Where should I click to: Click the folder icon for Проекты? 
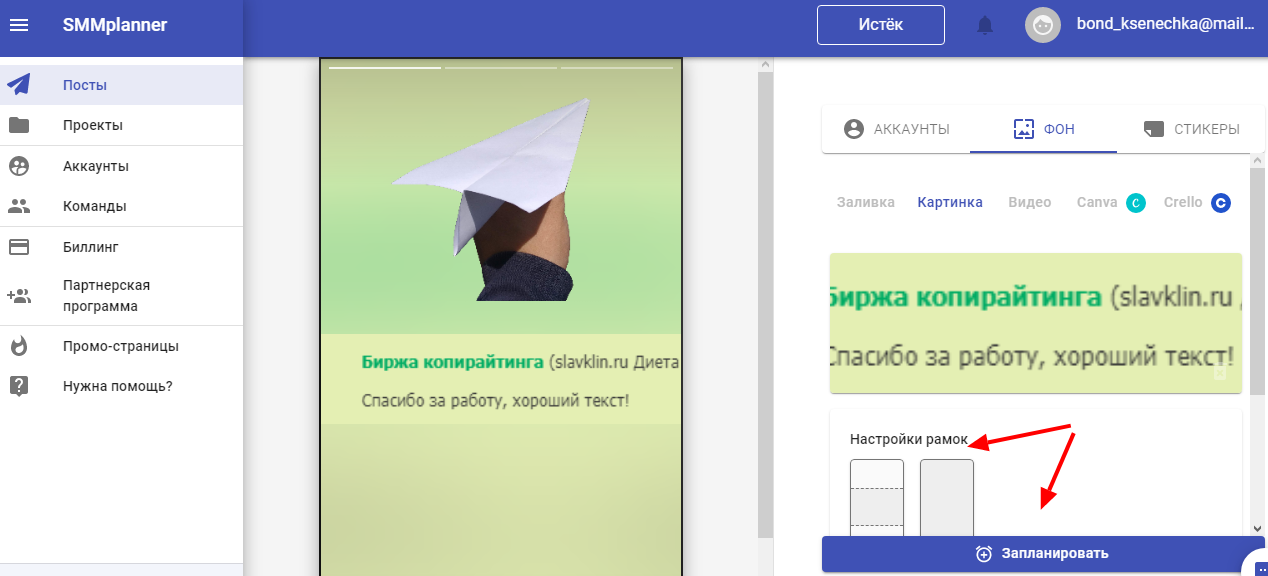19,125
